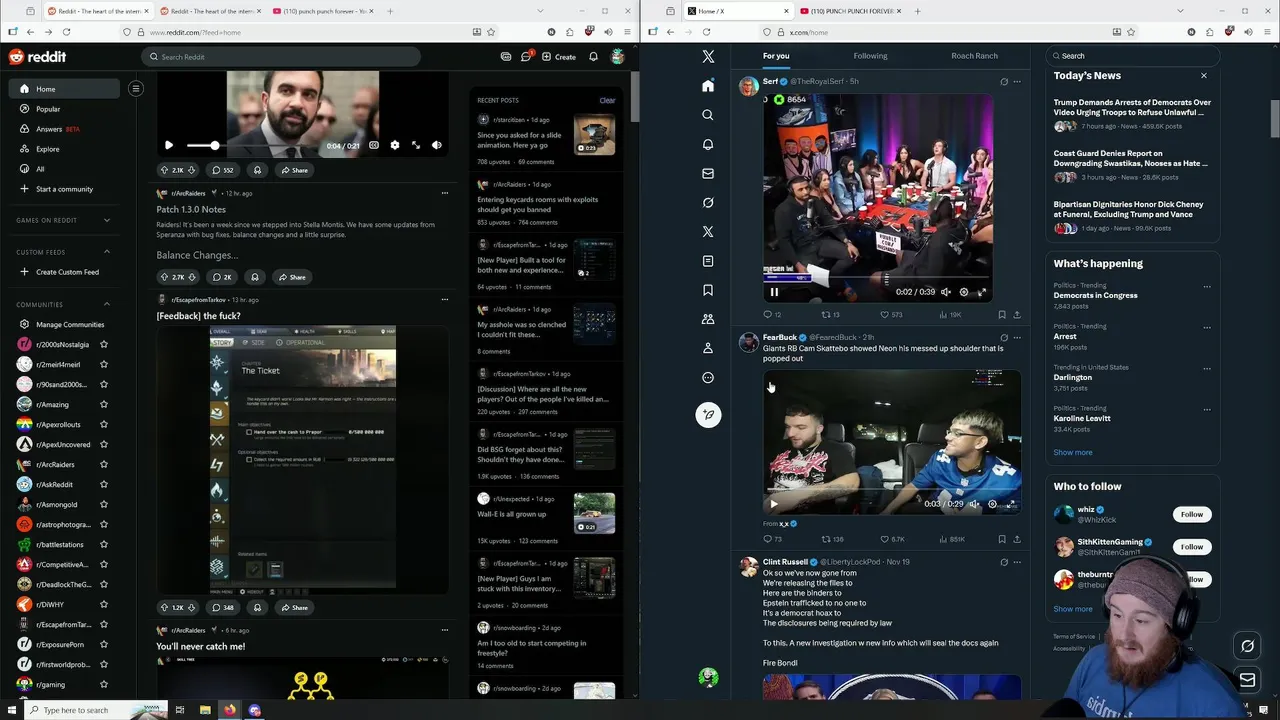Favorite r/Amazing with star

[104, 405]
